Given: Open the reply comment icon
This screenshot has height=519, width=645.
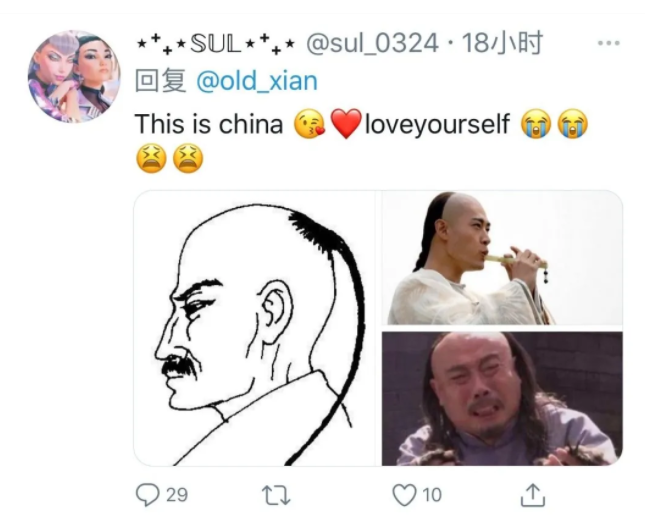Looking at the screenshot, I should 148,494.
